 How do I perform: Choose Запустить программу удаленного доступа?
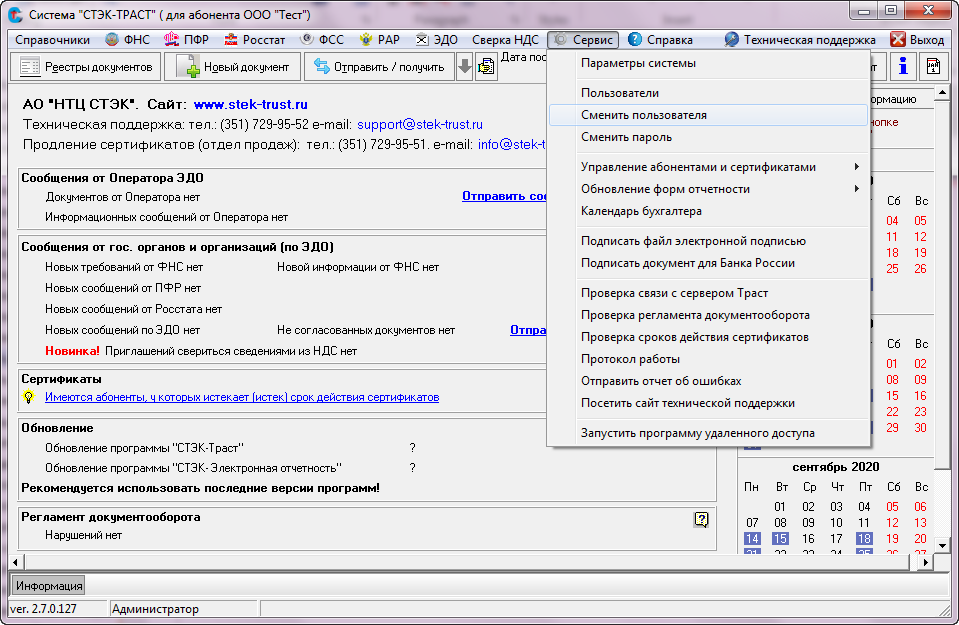709,433
